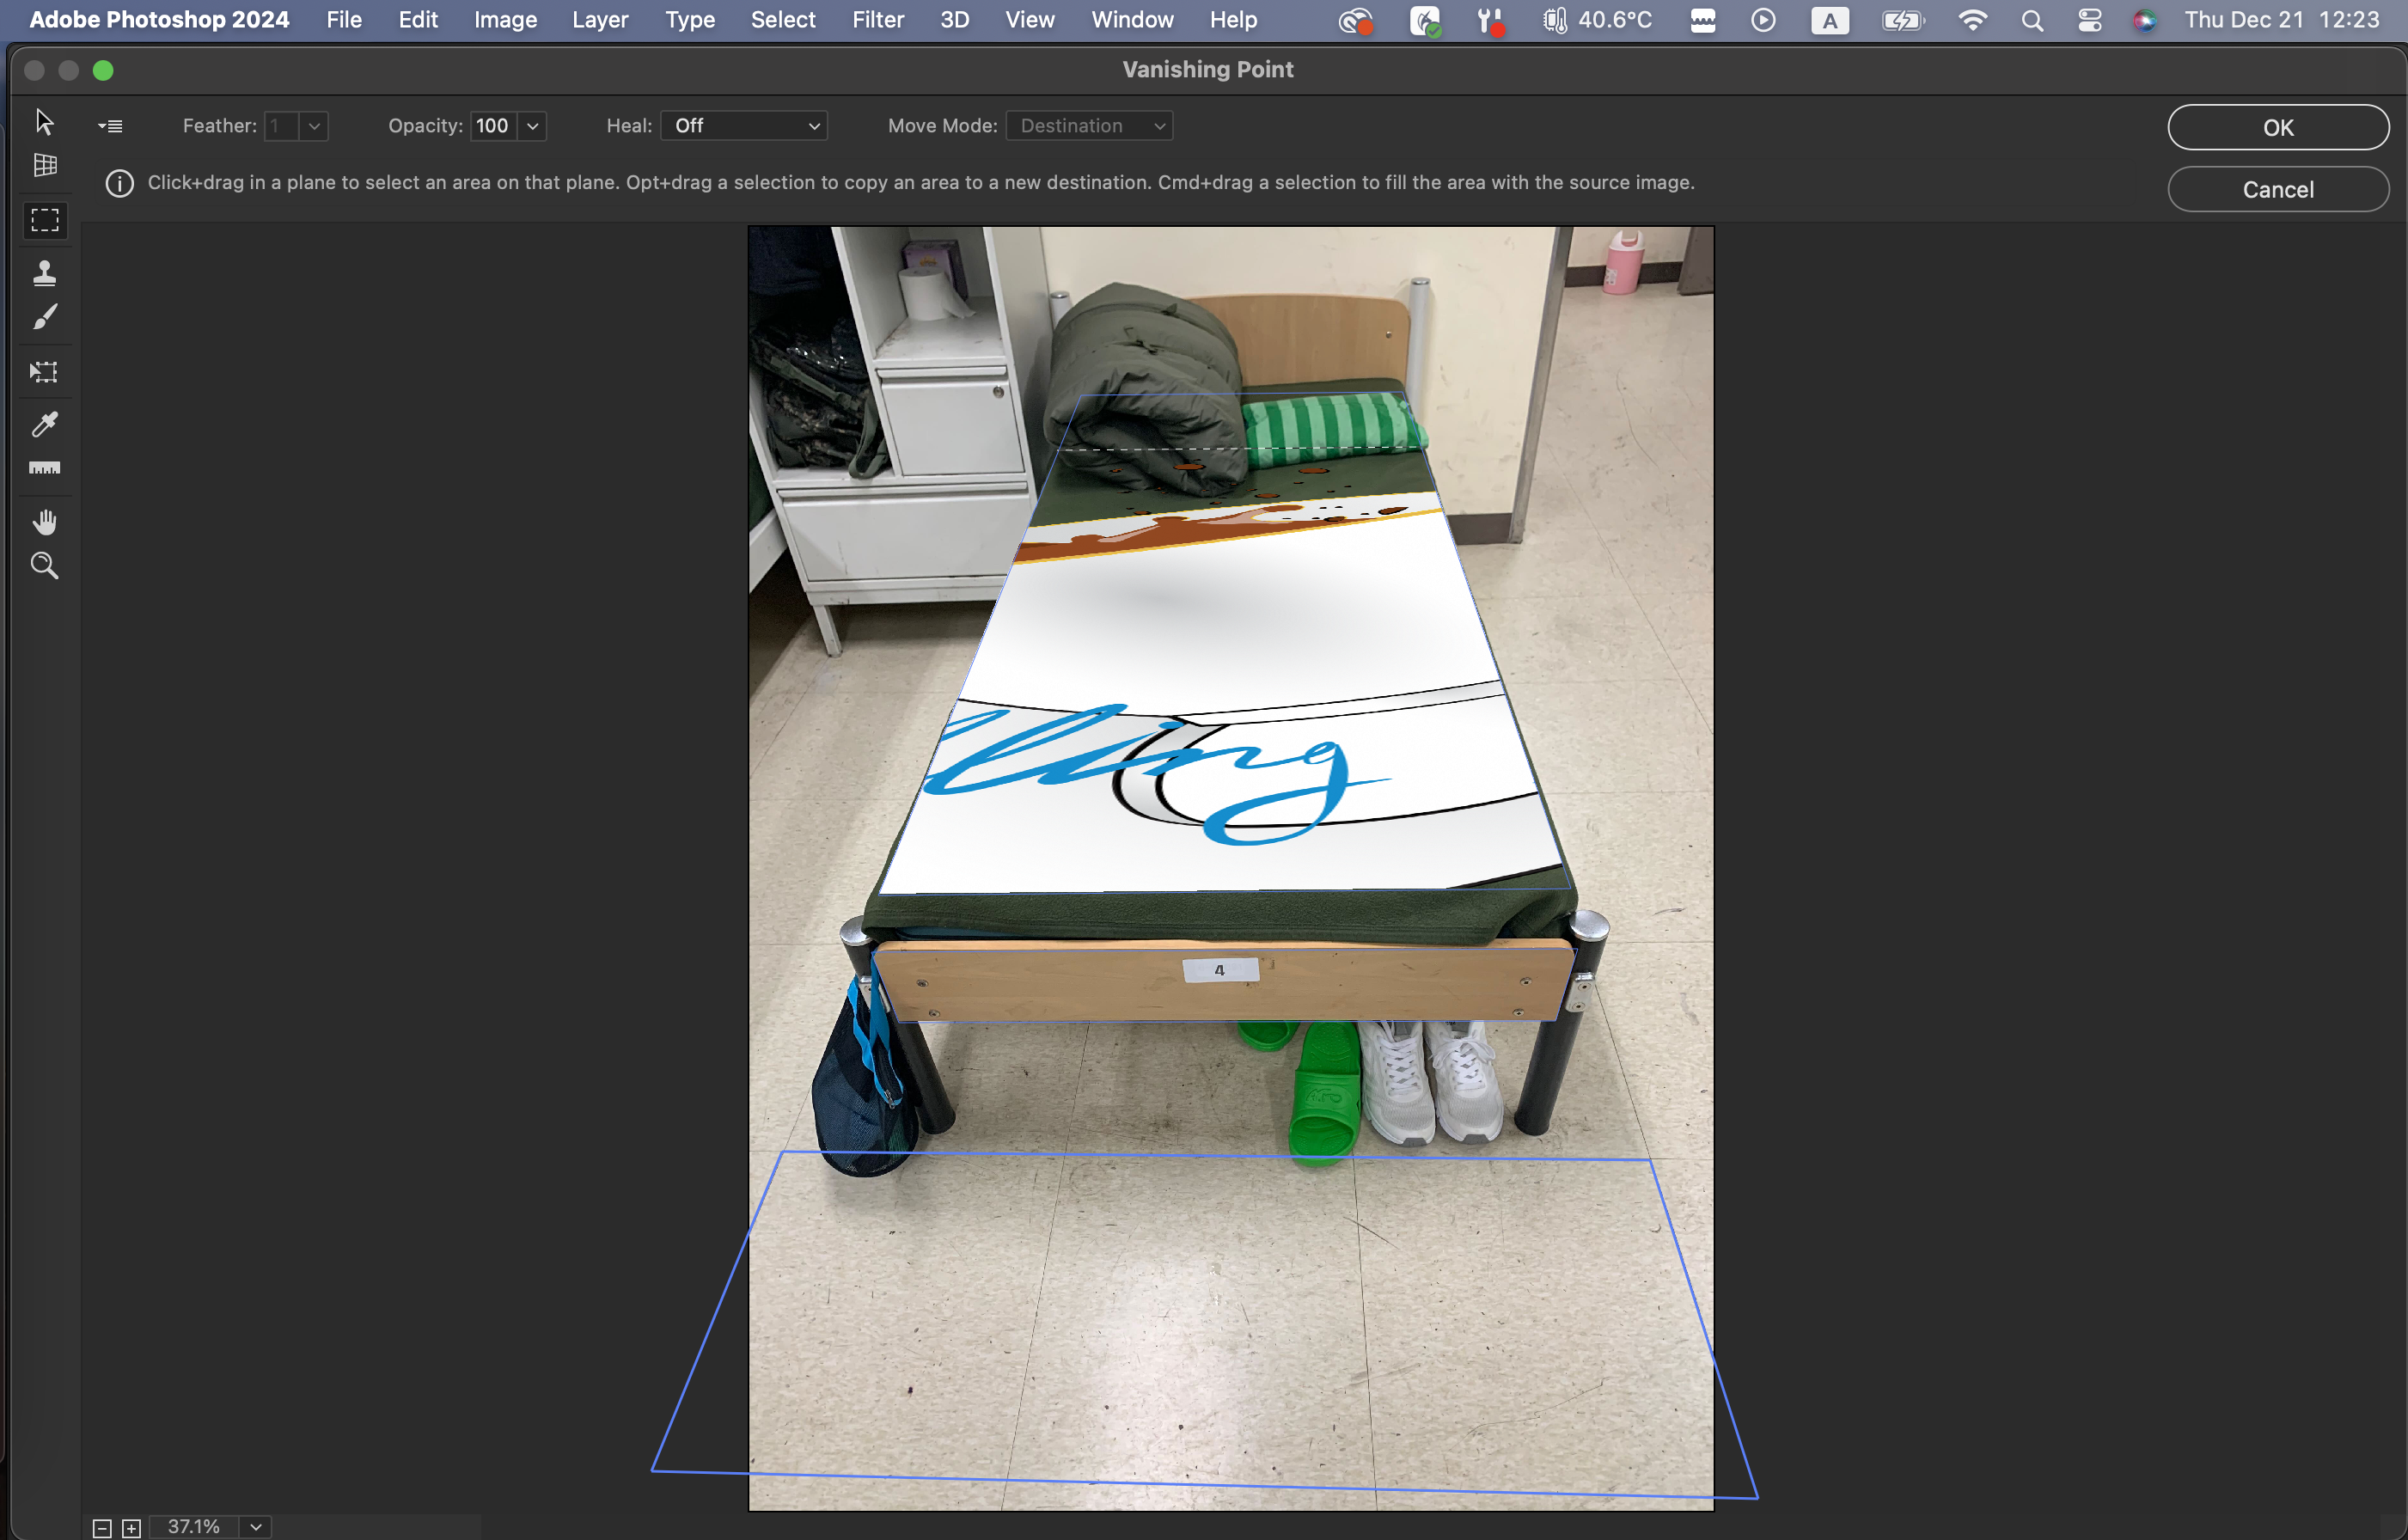Select the Stamp tool

[x=44, y=273]
